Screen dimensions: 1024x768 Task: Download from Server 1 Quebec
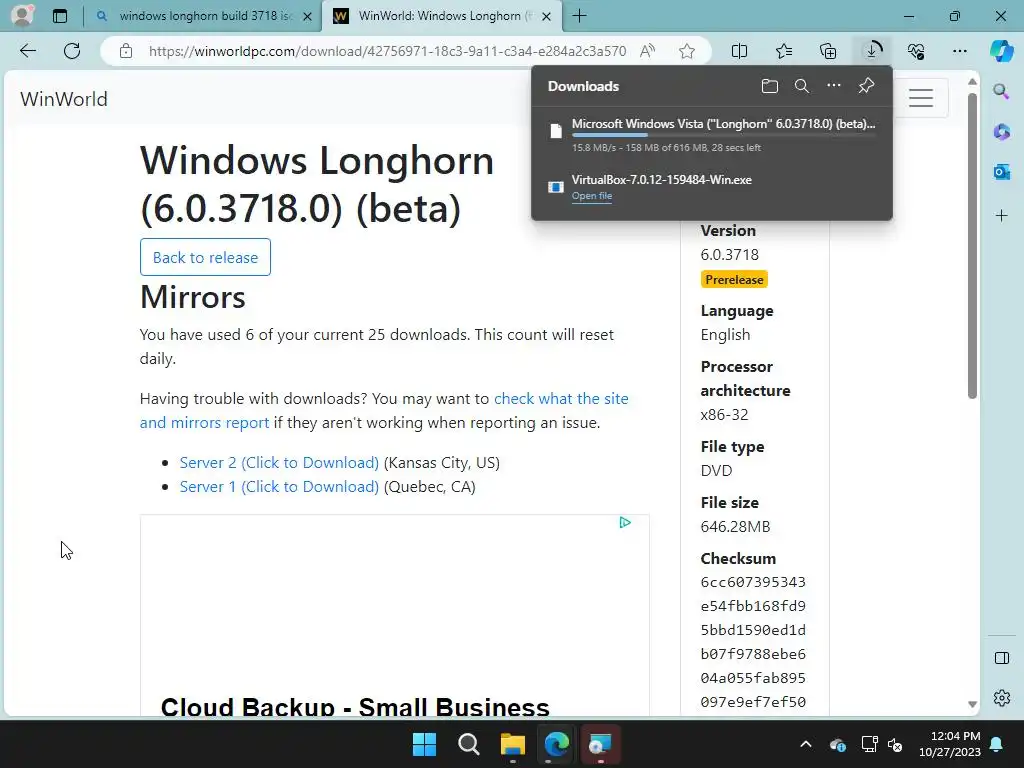click(x=279, y=487)
